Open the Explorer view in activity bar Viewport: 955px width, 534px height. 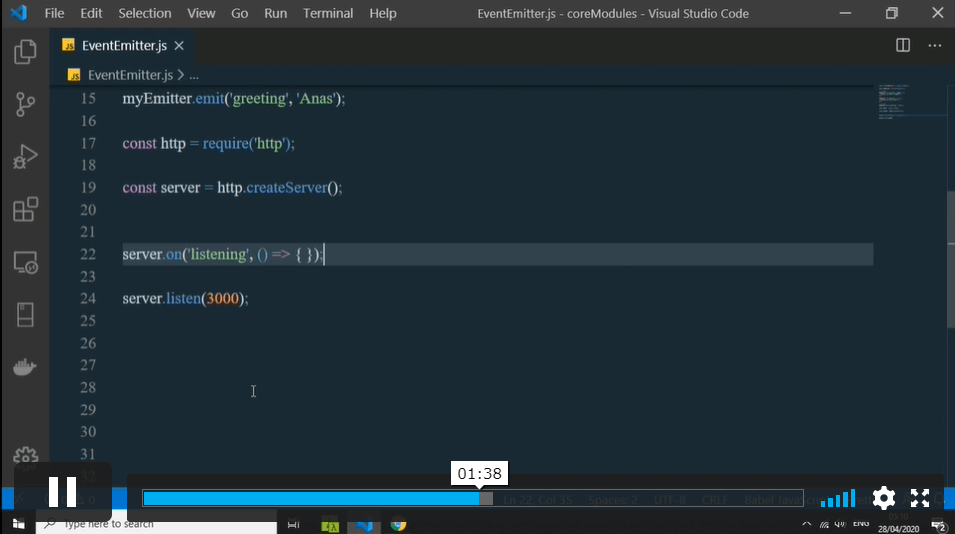click(x=25, y=52)
